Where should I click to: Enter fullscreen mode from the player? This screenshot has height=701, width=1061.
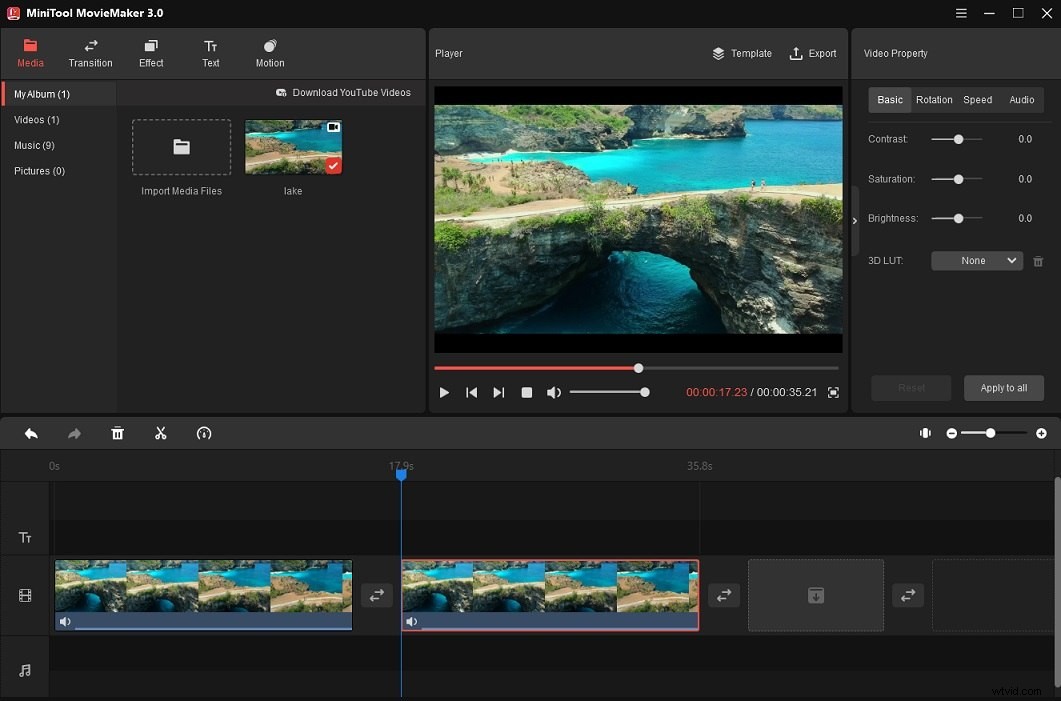tap(833, 392)
